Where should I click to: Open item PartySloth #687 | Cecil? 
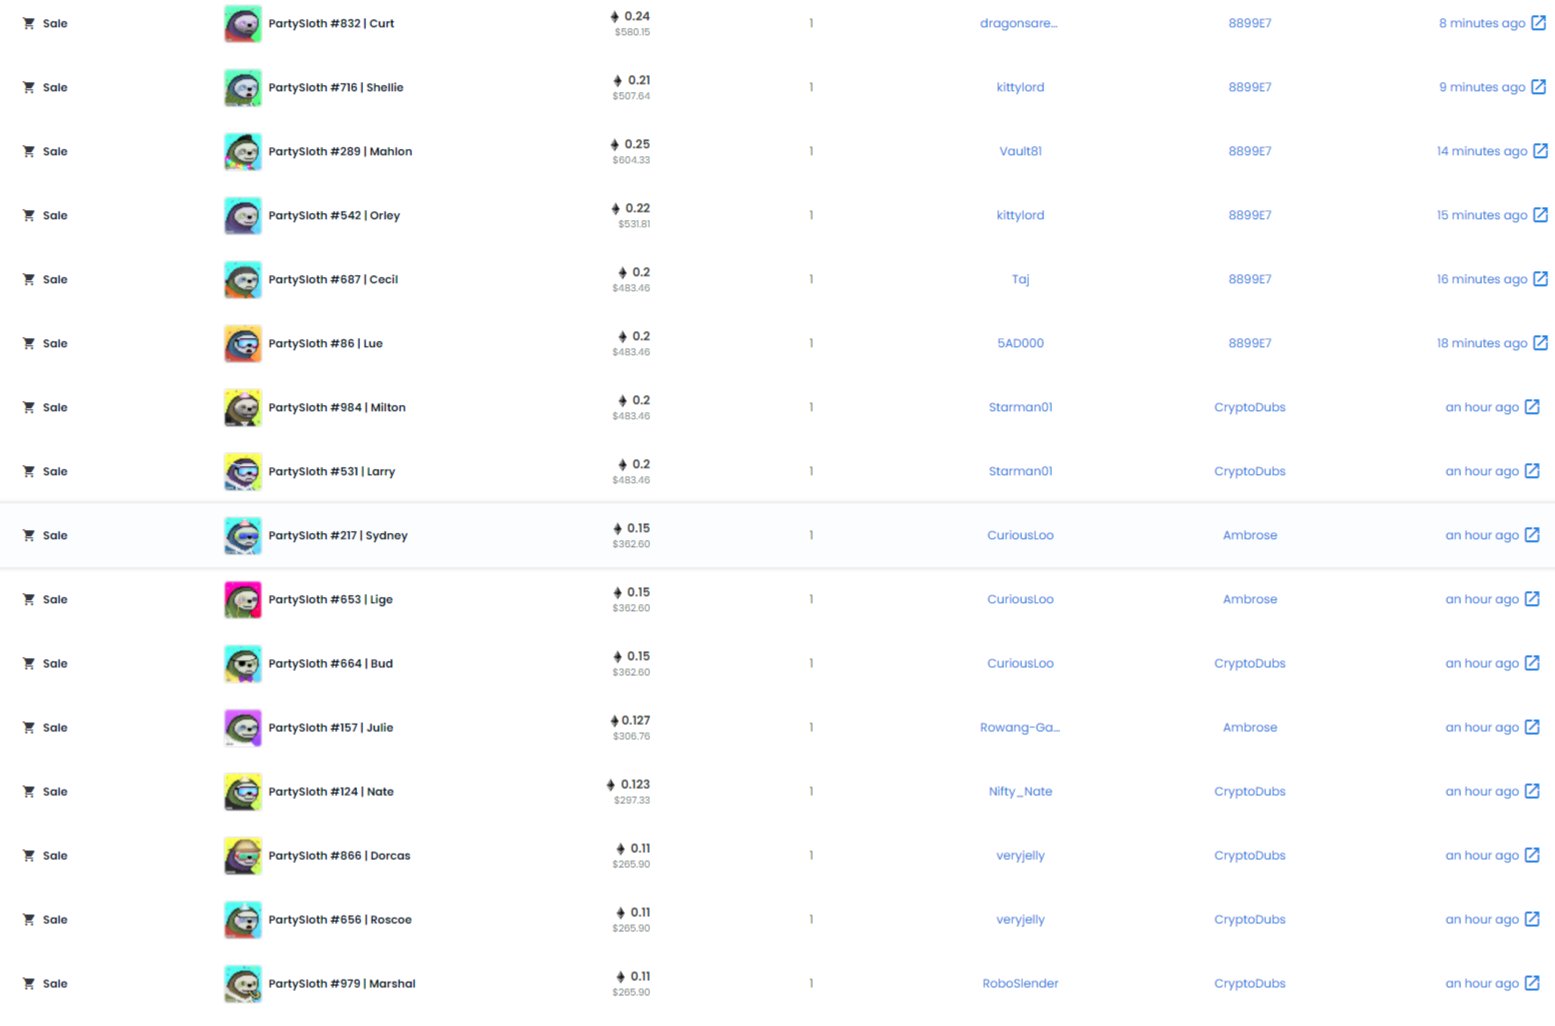point(333,279)
